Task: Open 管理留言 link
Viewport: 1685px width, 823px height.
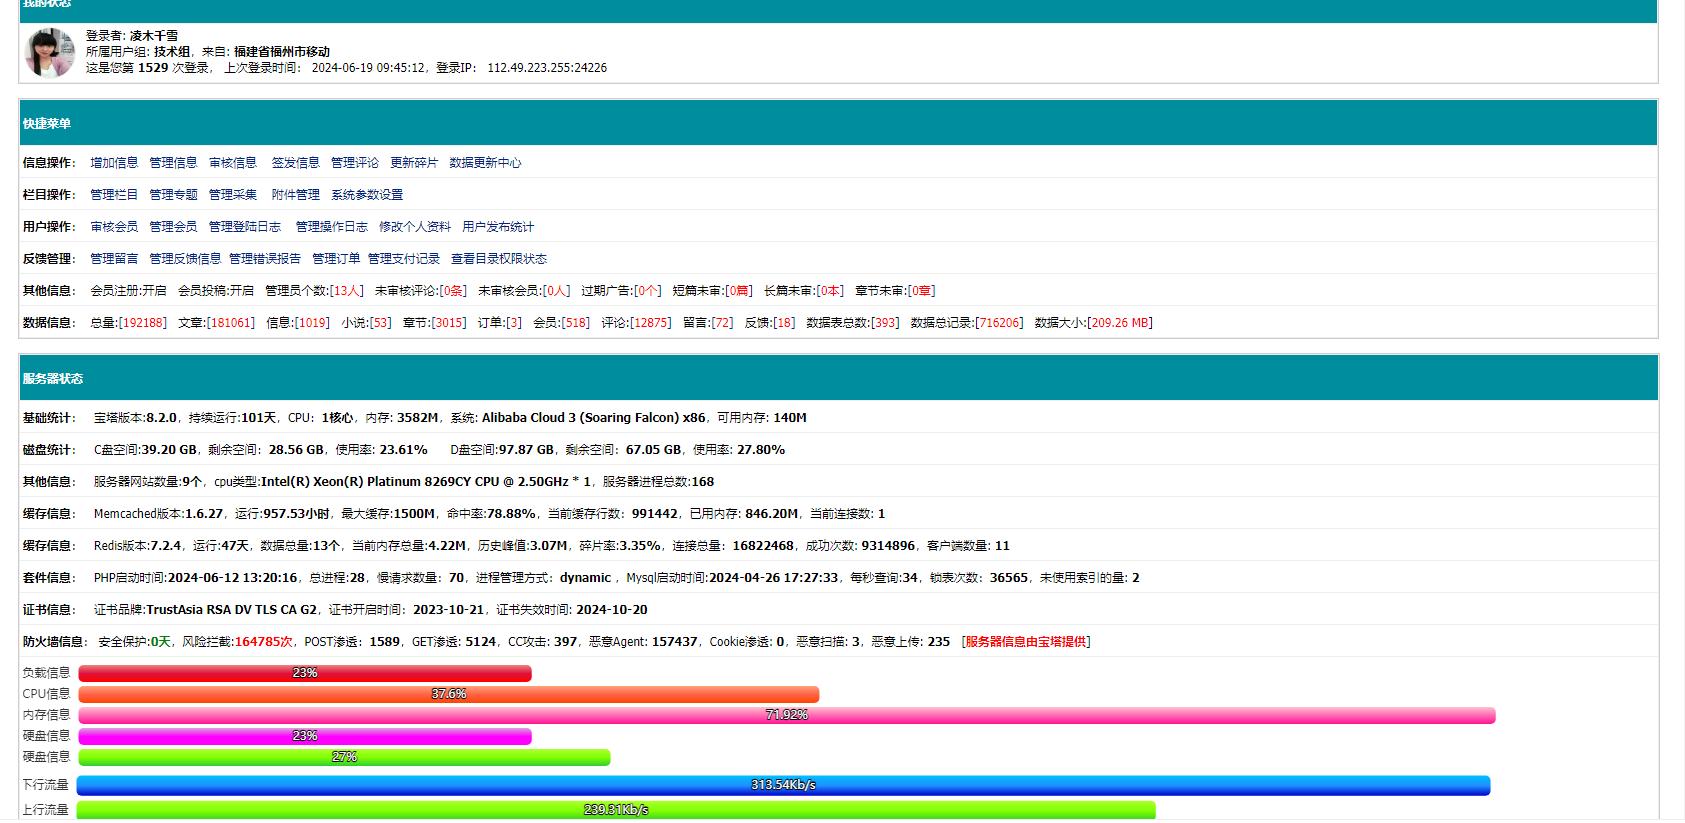Action: [114, 259]
